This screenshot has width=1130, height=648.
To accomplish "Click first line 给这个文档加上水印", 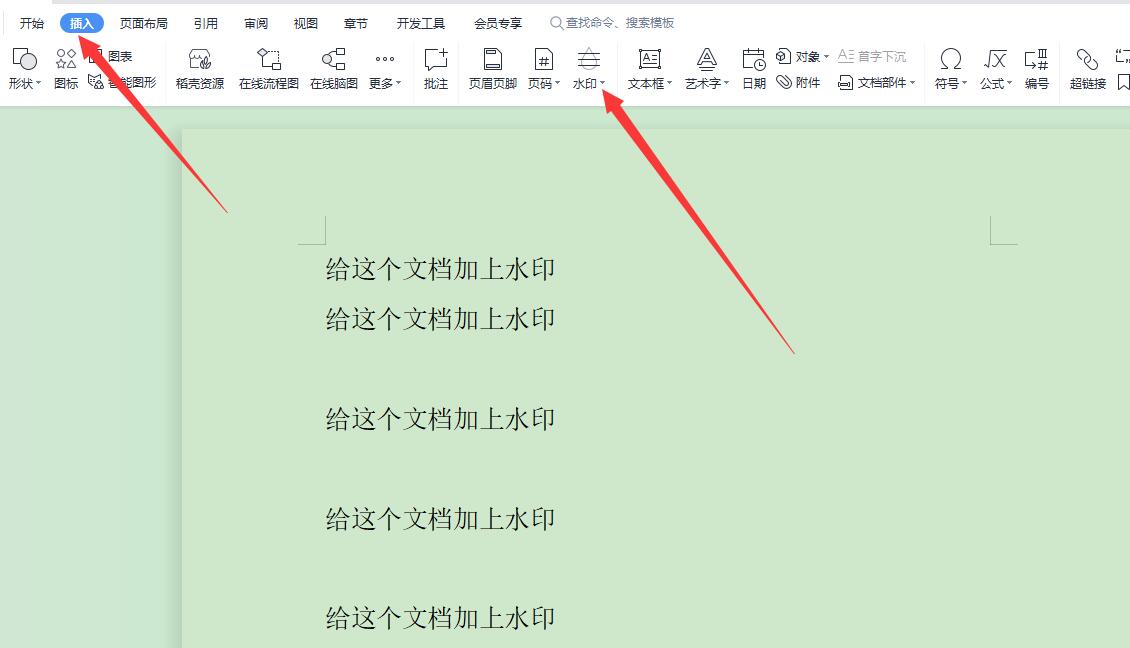I will (x=440, y=269).
